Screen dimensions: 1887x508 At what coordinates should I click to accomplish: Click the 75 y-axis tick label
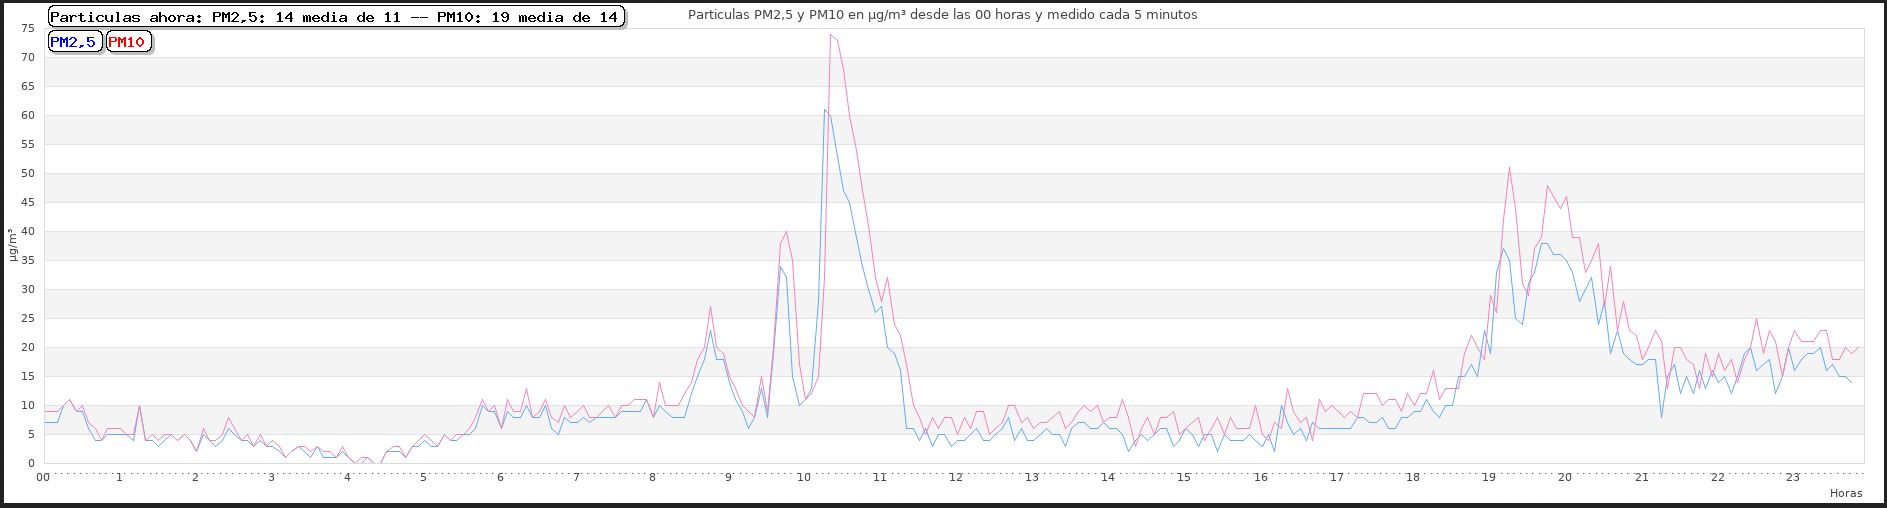pos(28,28)
